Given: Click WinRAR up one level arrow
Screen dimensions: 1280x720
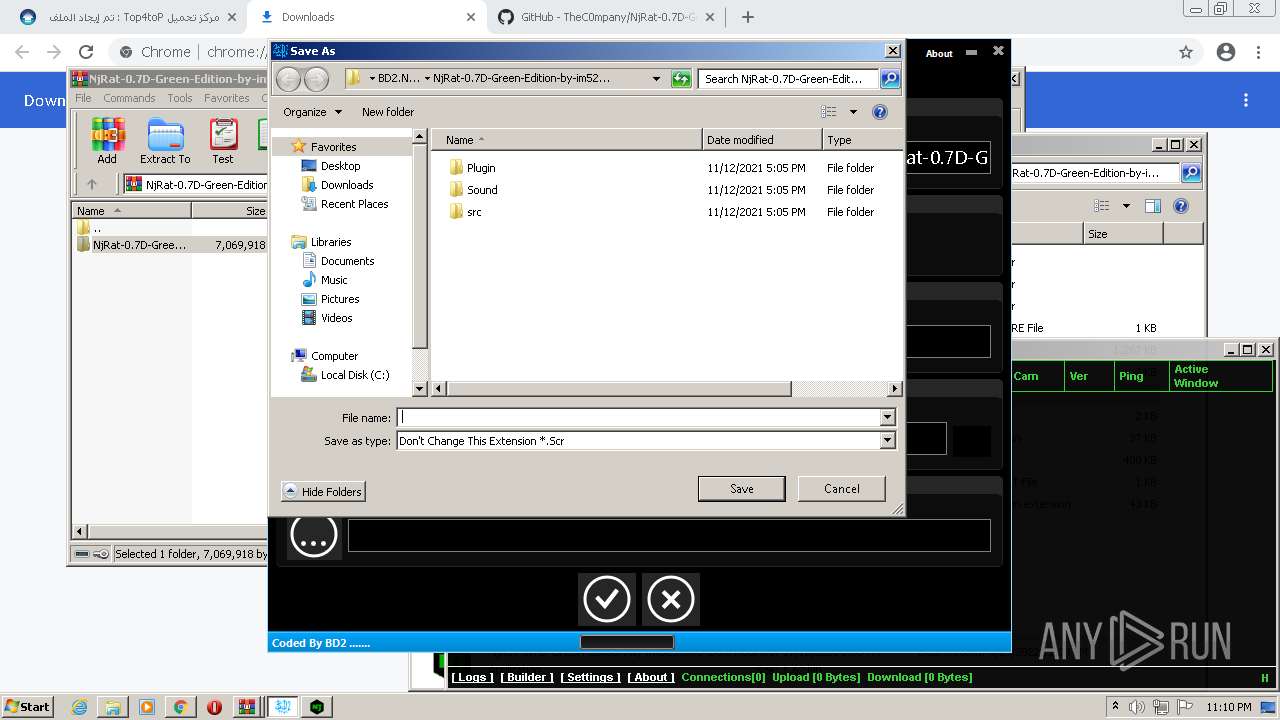Looking at the screenshot, I should [x=92, y=184].
